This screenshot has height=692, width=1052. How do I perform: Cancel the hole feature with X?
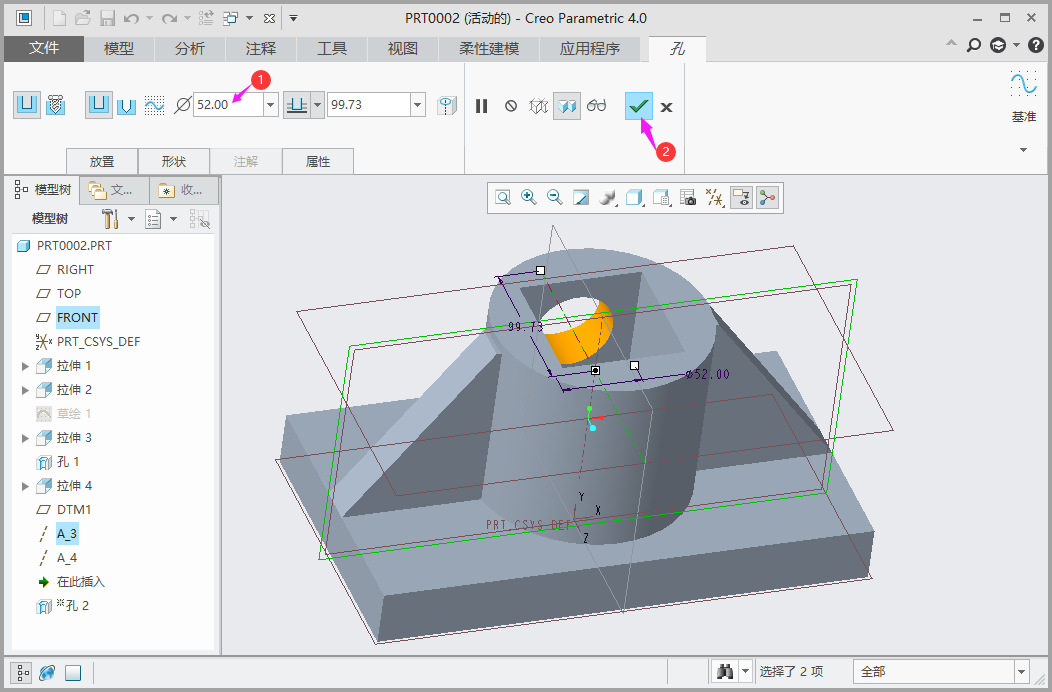coord(667,107)
